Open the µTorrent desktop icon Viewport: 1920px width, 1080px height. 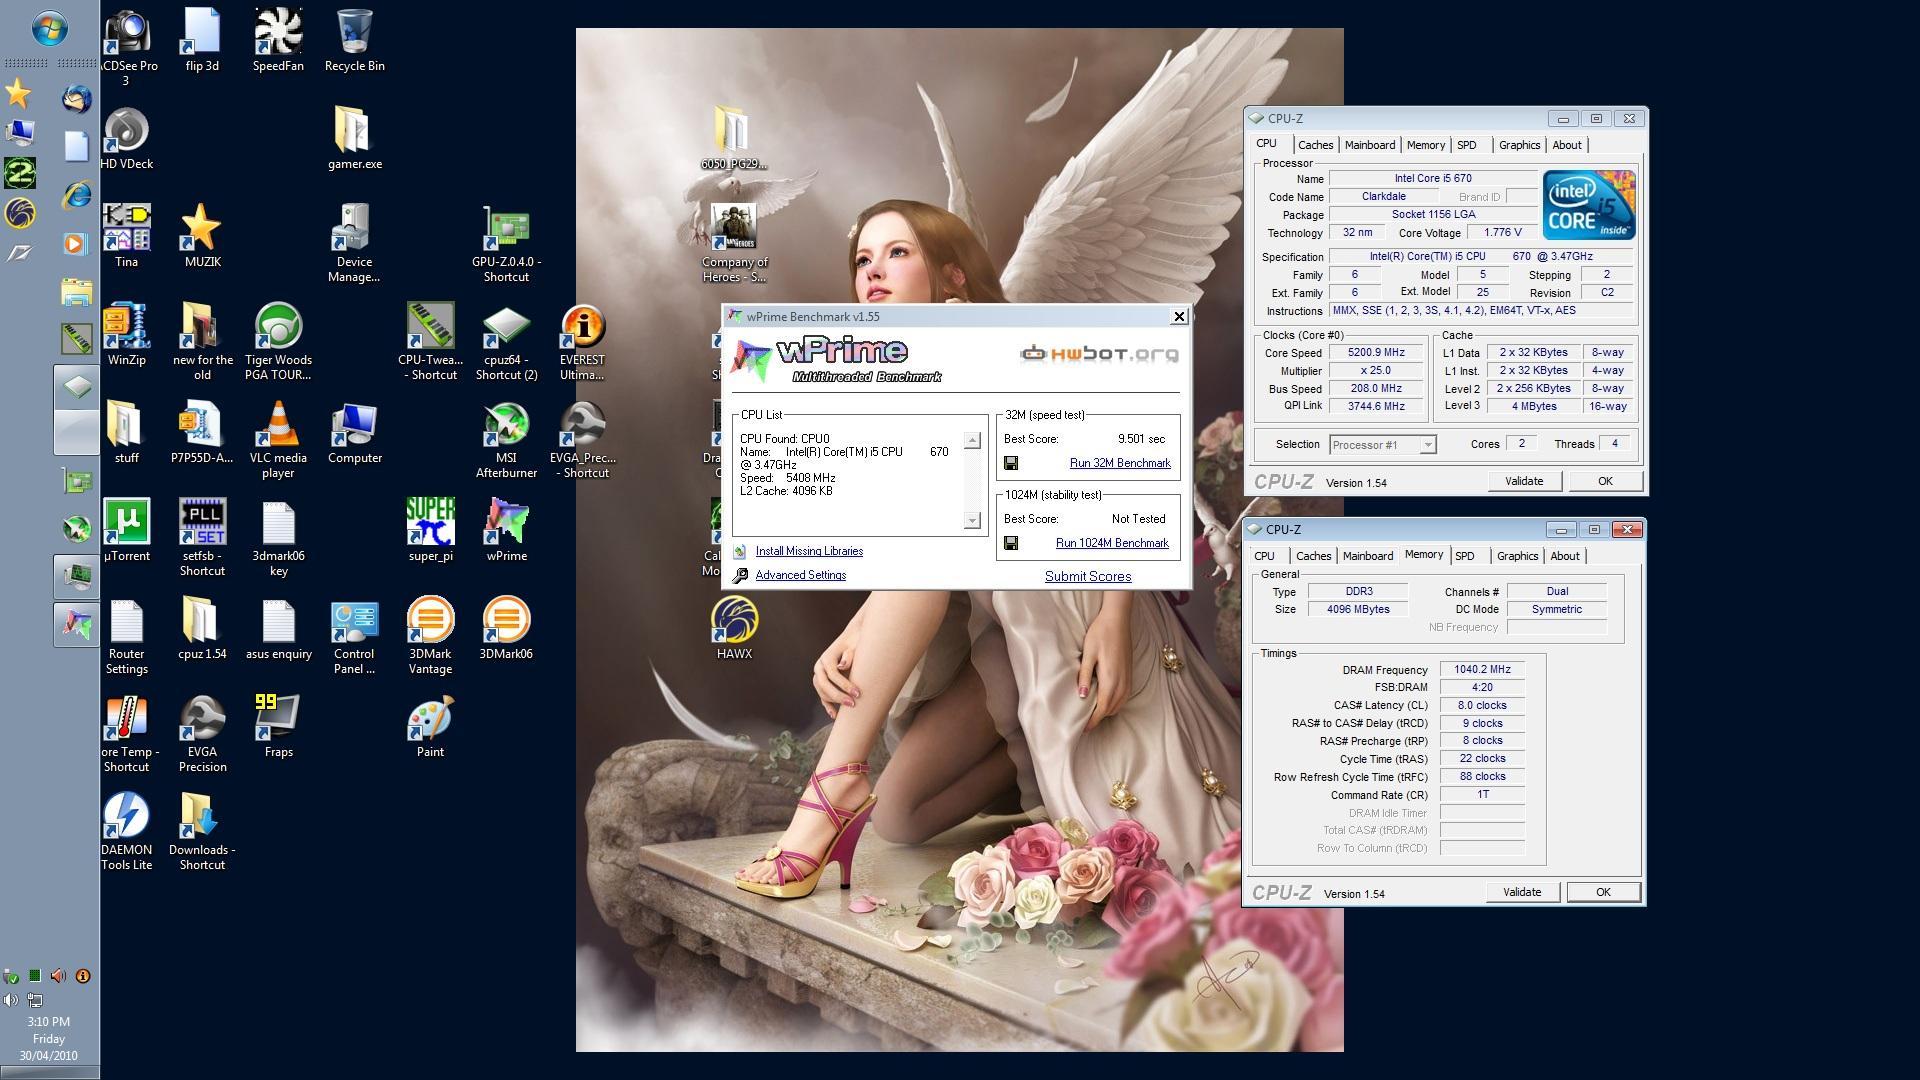click(126, 523)
